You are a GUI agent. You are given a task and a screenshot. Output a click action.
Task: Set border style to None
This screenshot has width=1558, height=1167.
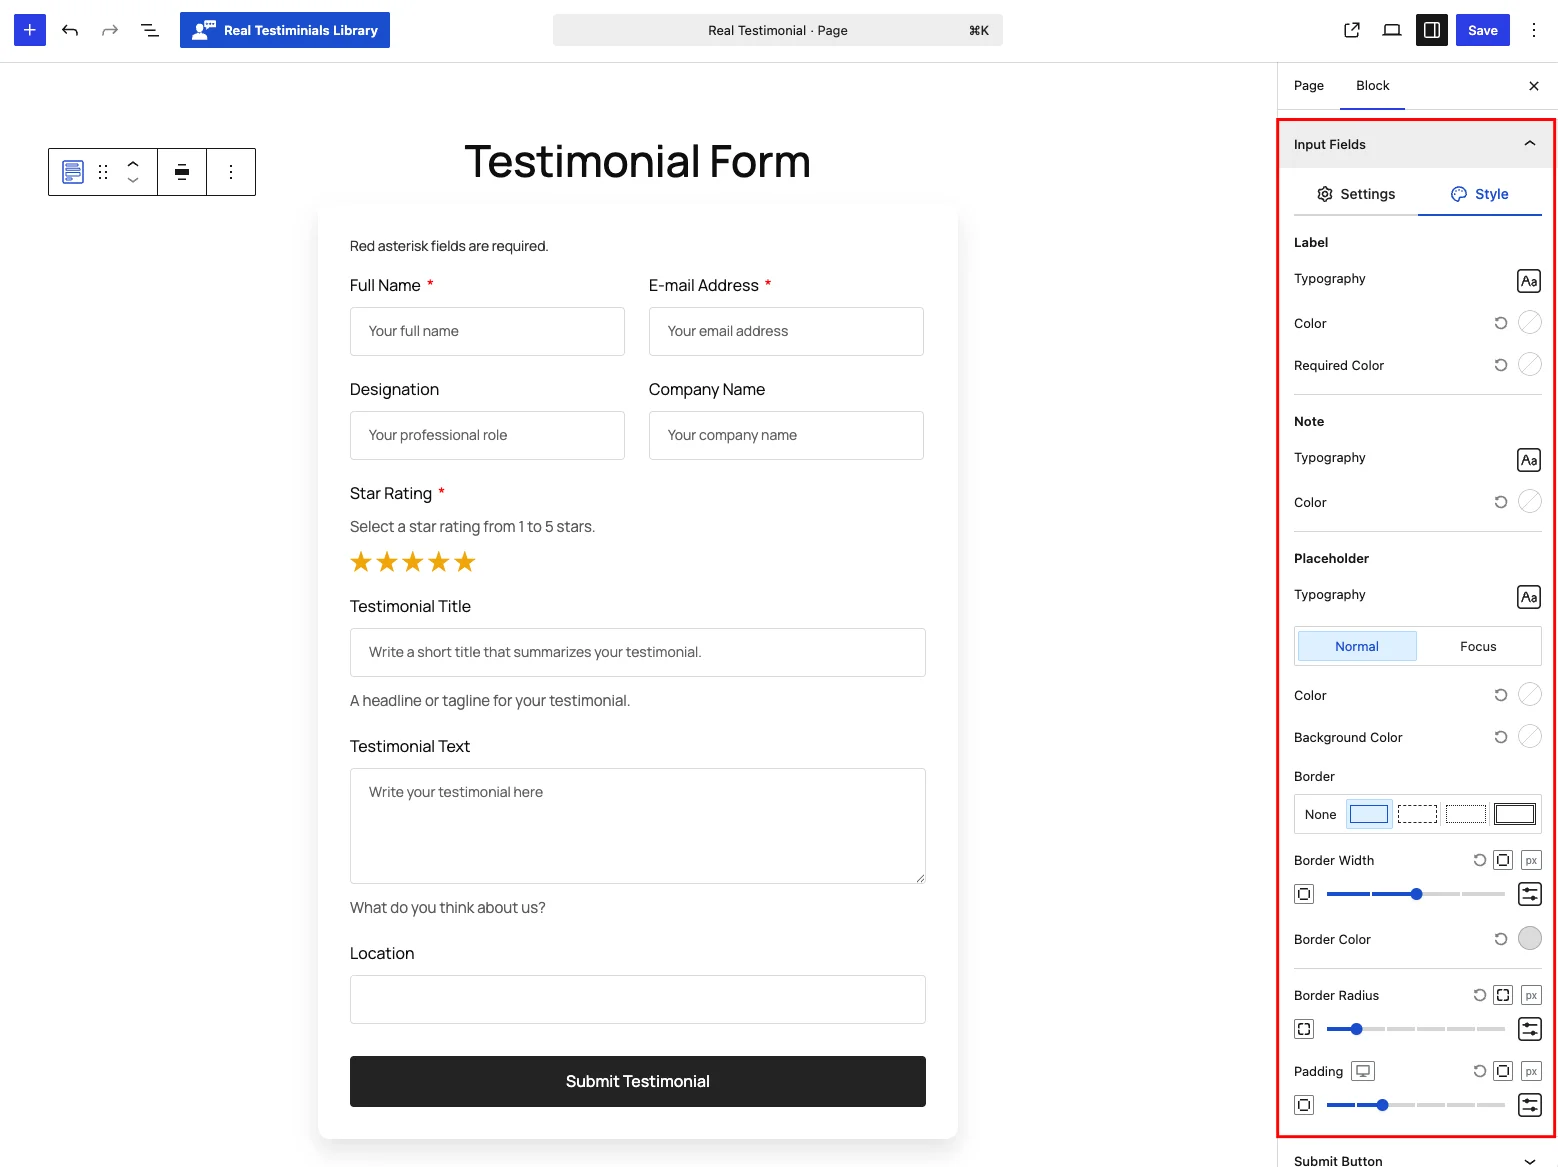(1320, 814)
